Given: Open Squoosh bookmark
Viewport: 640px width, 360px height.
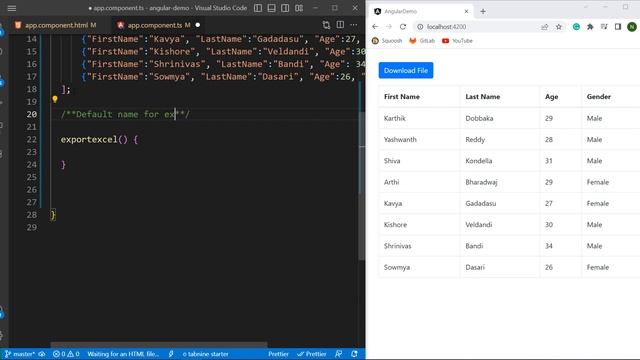Looking at the screenshot, I should 387,41.
